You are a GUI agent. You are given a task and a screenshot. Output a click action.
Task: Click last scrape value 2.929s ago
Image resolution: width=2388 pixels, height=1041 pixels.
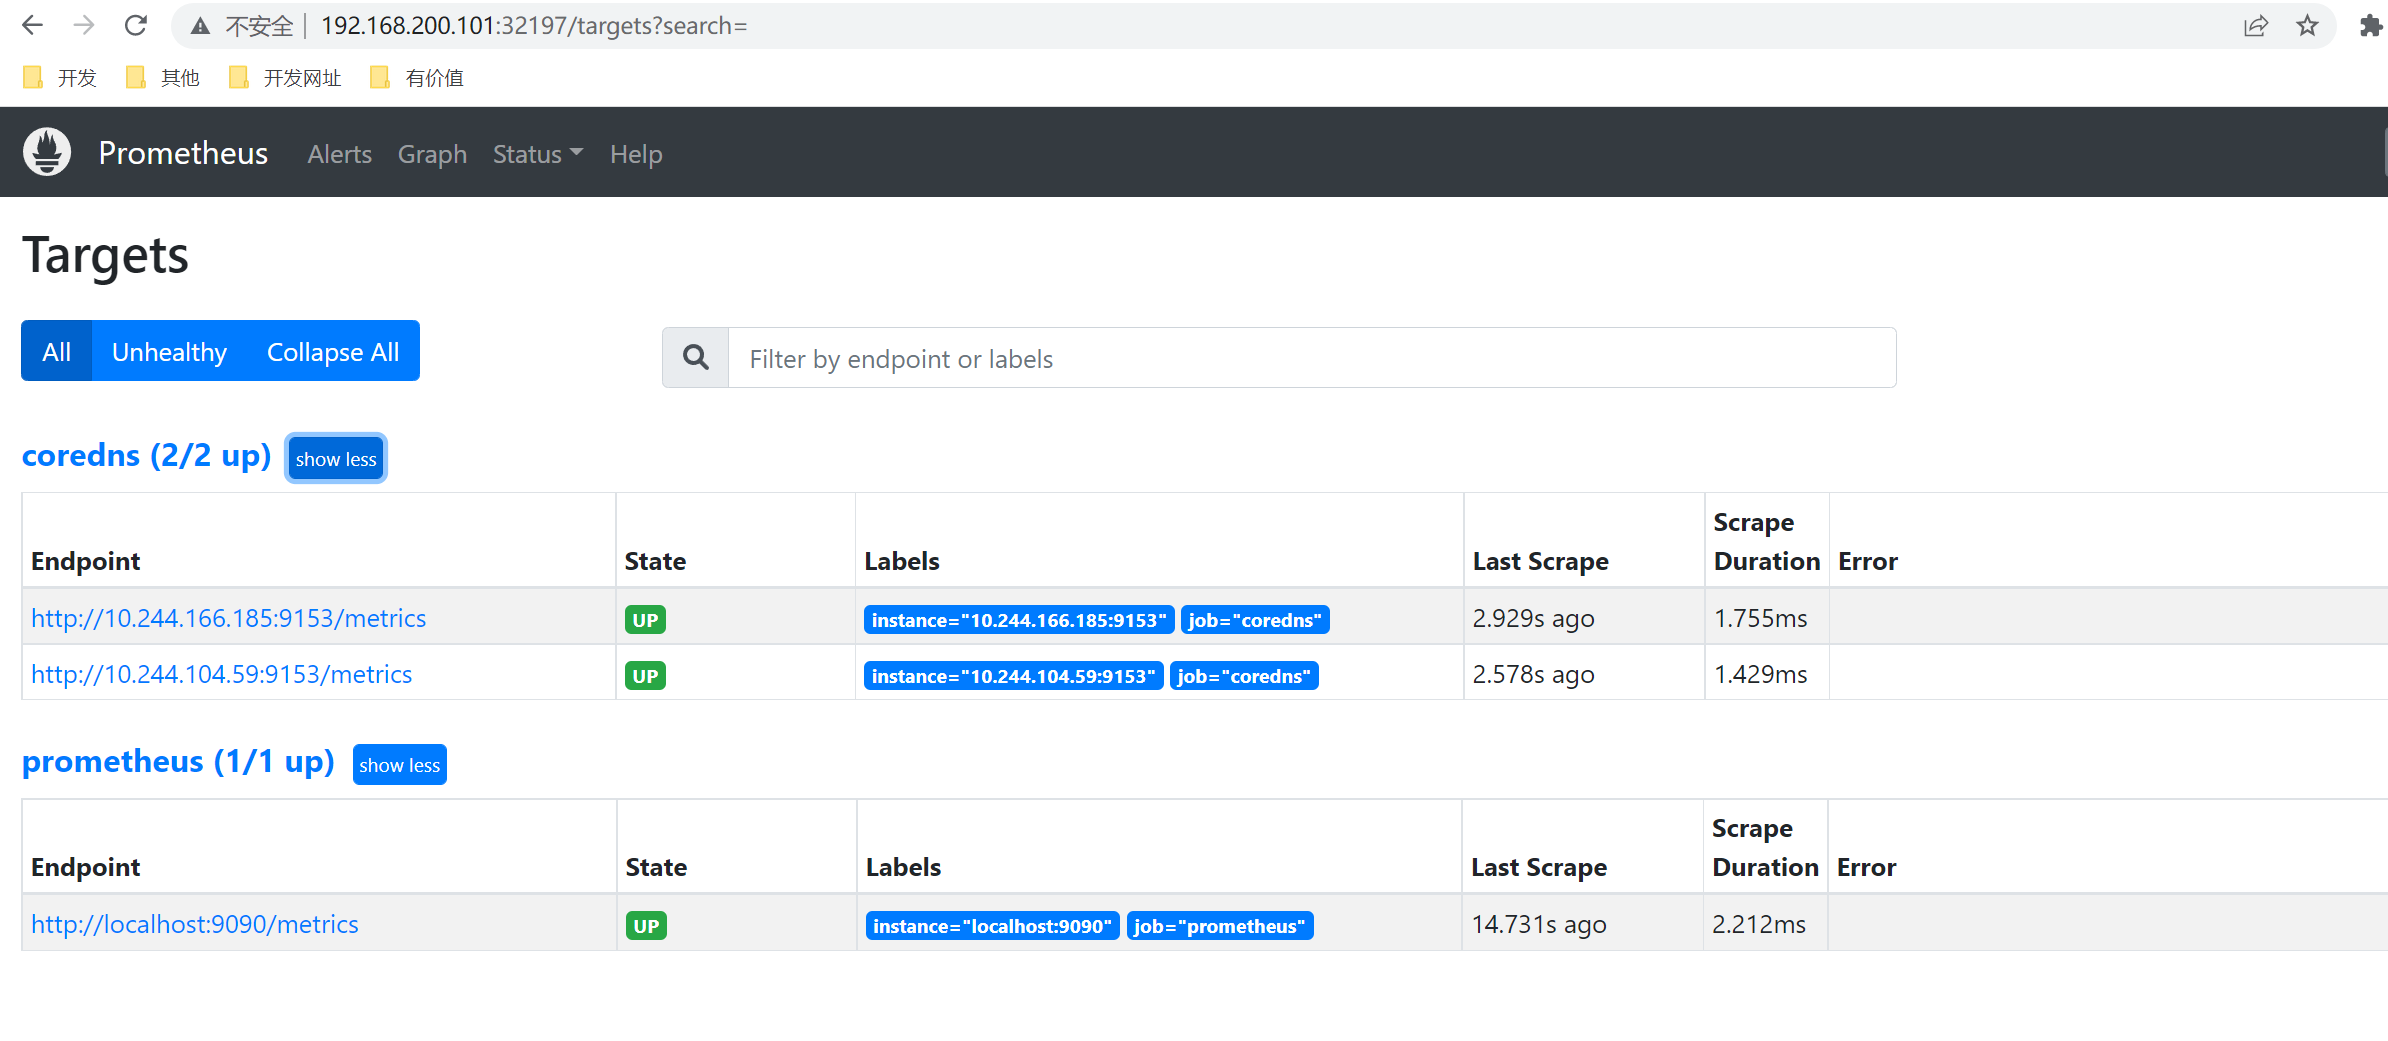click(1533, 618)
